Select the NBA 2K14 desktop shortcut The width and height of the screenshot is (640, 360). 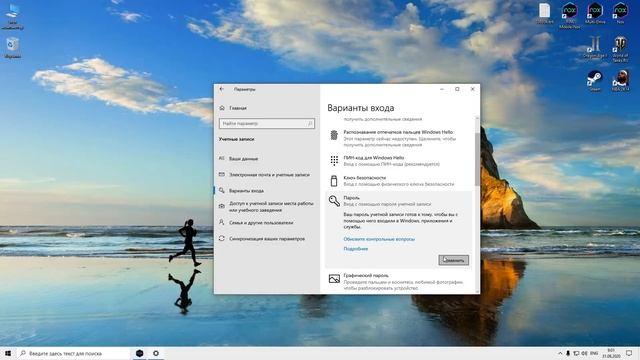(620, 80)
